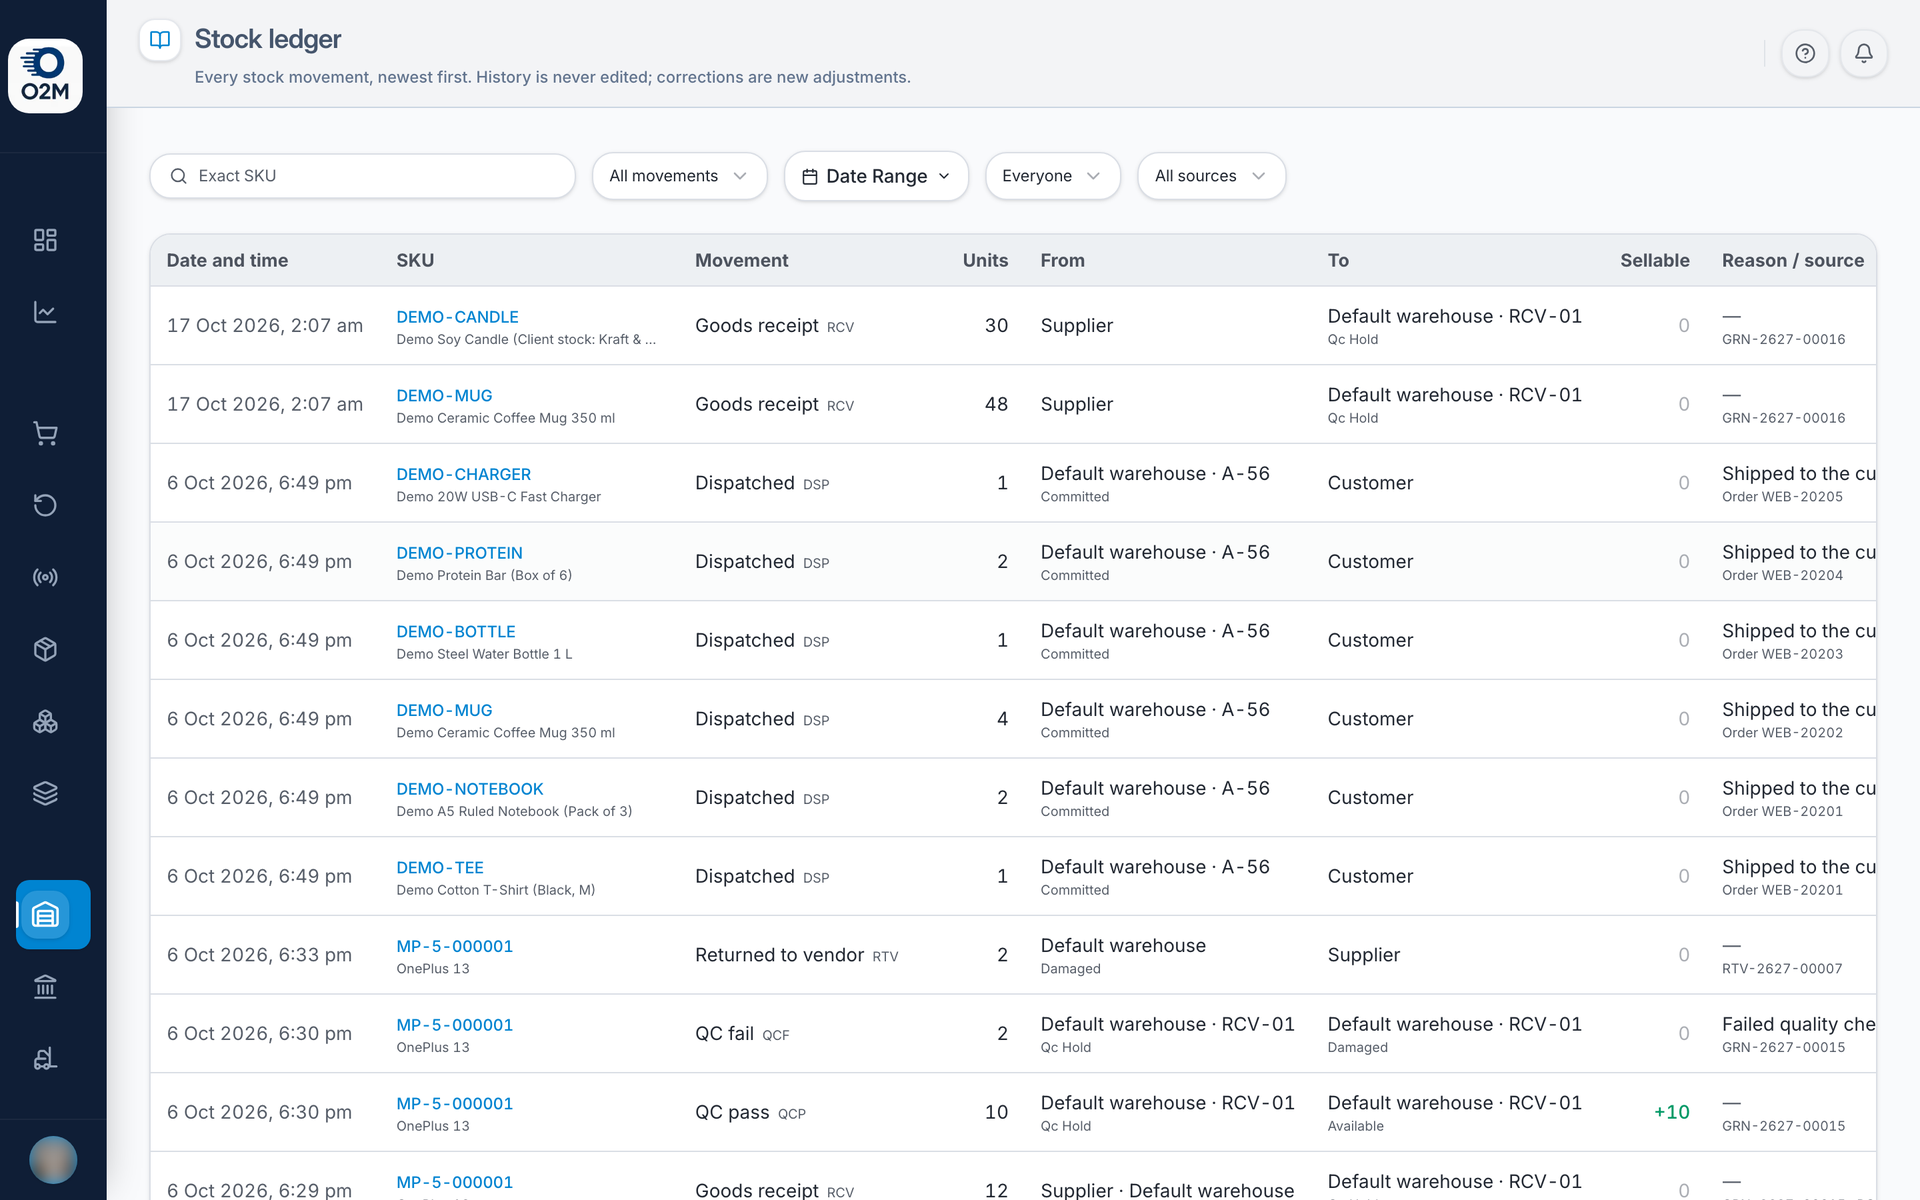Focus the Exact SKU search field
The width and height of the screenshot is (1920, 1200).
362,176
